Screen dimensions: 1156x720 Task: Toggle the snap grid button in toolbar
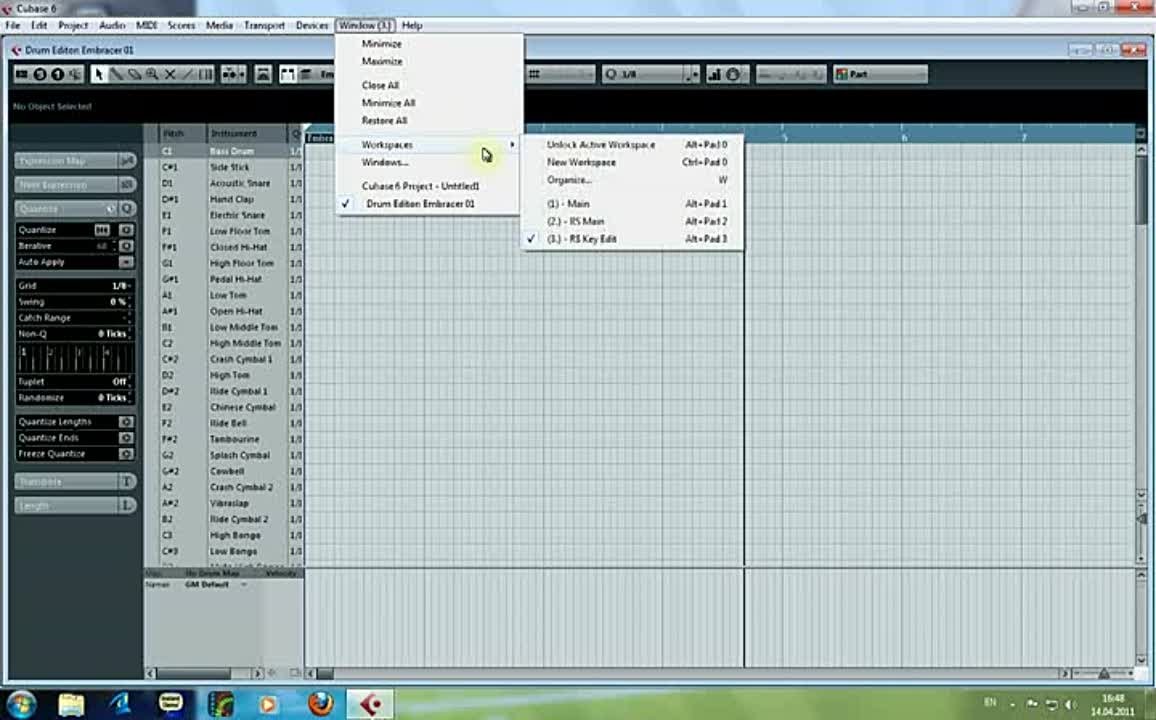click(x=536, y=73)
